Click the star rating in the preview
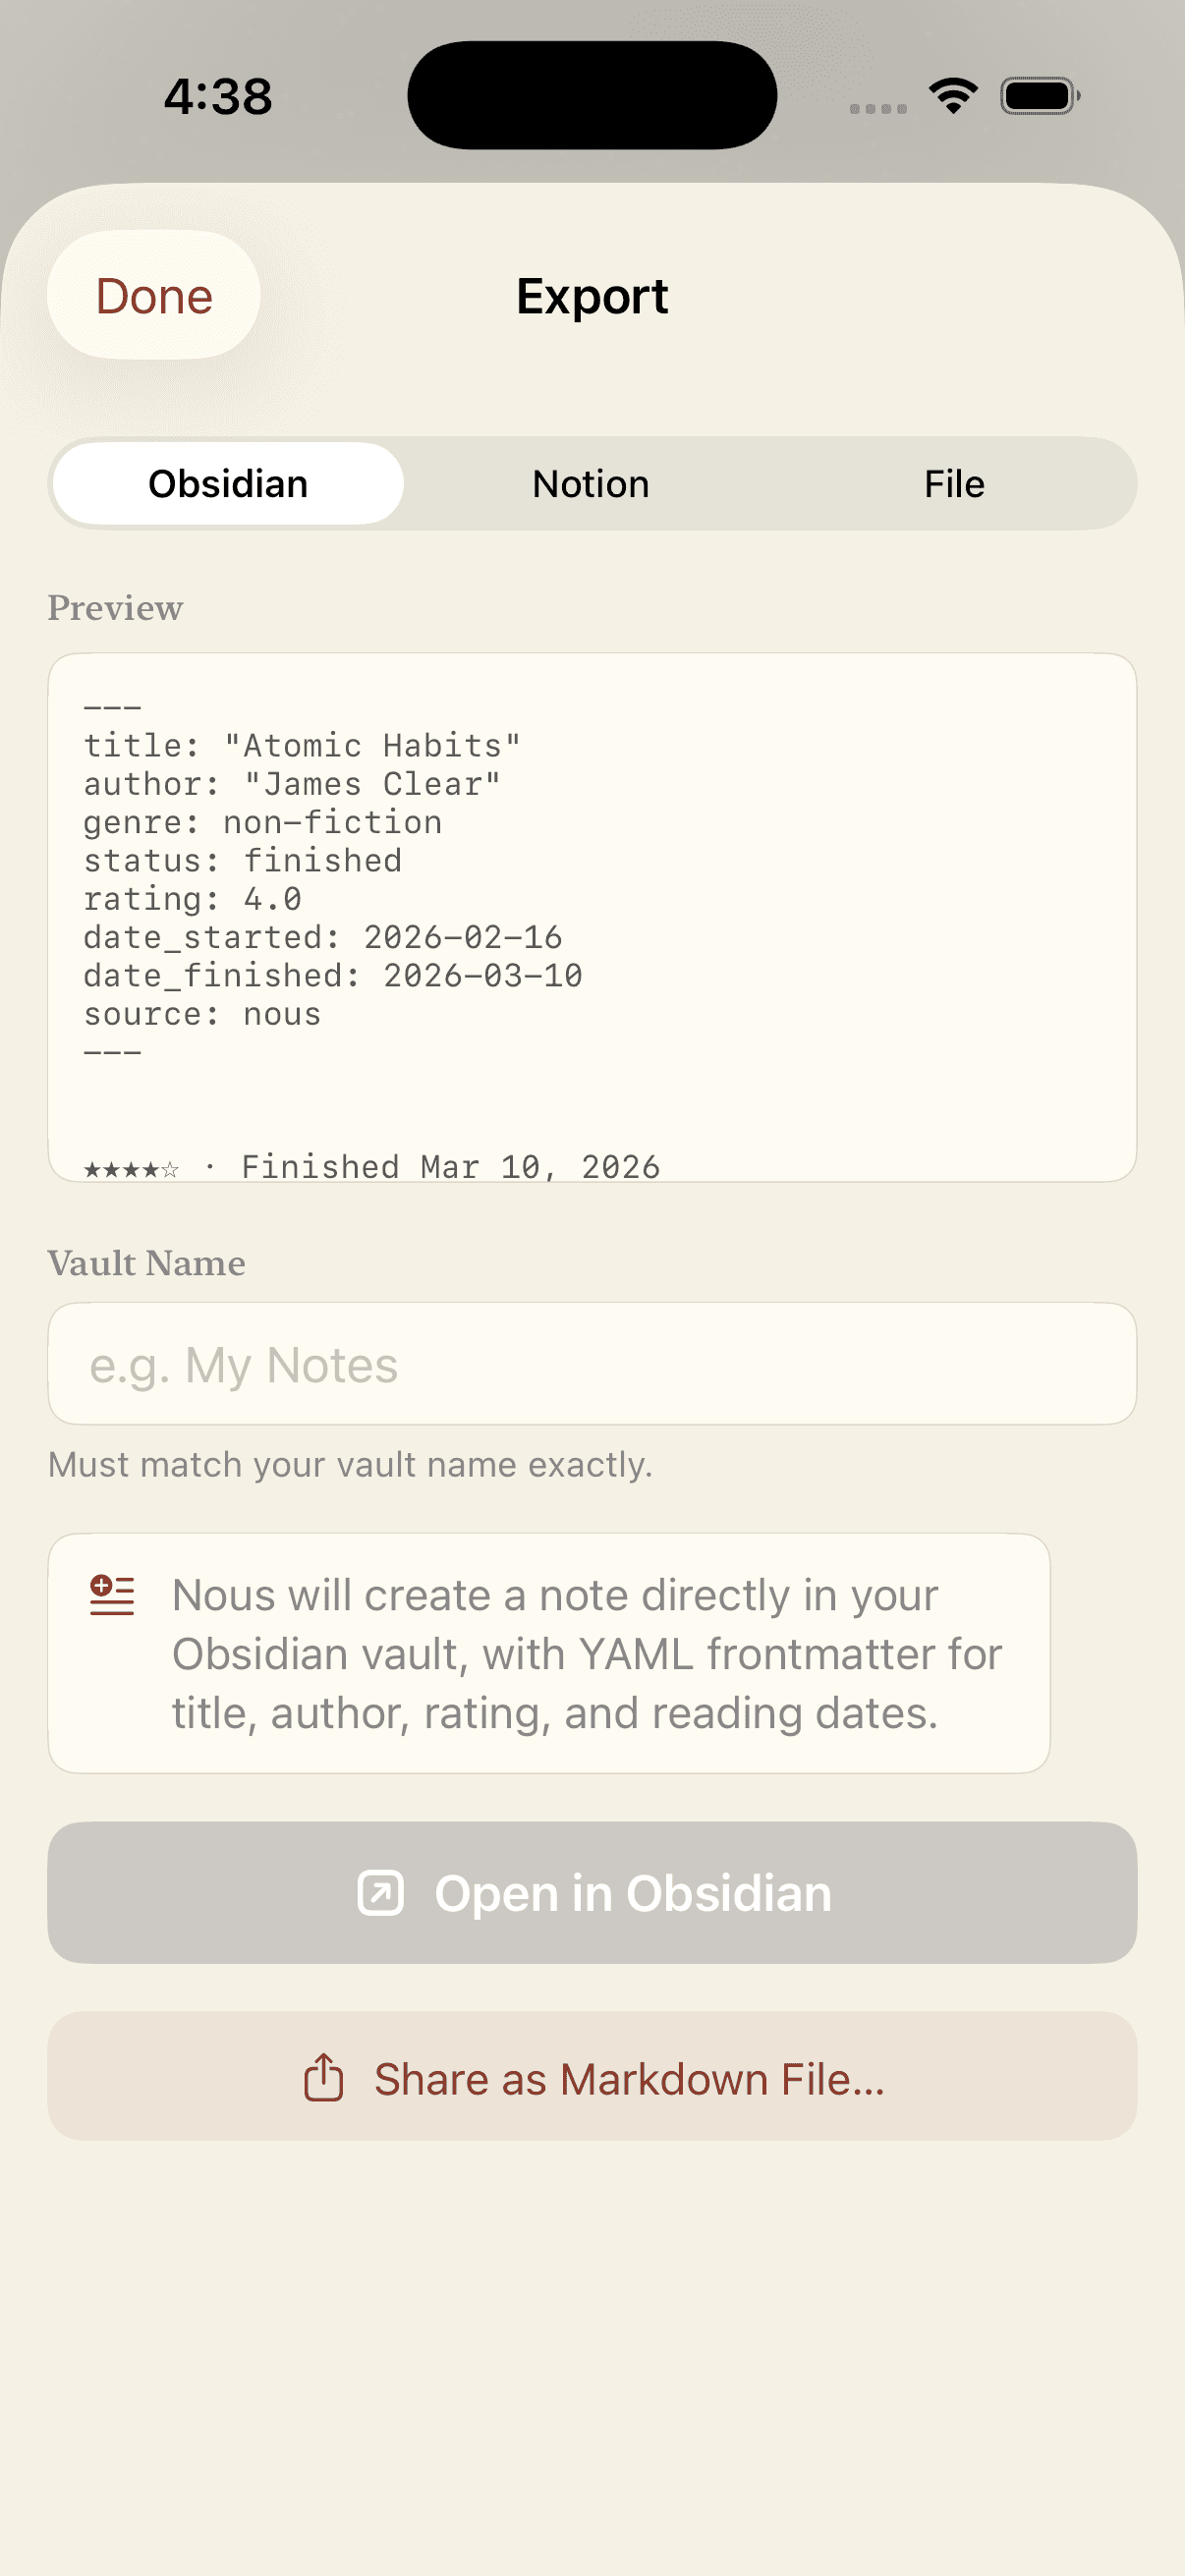Image resolution: width=1185 pixels, height=2576 pixels. click(131, 1169)
